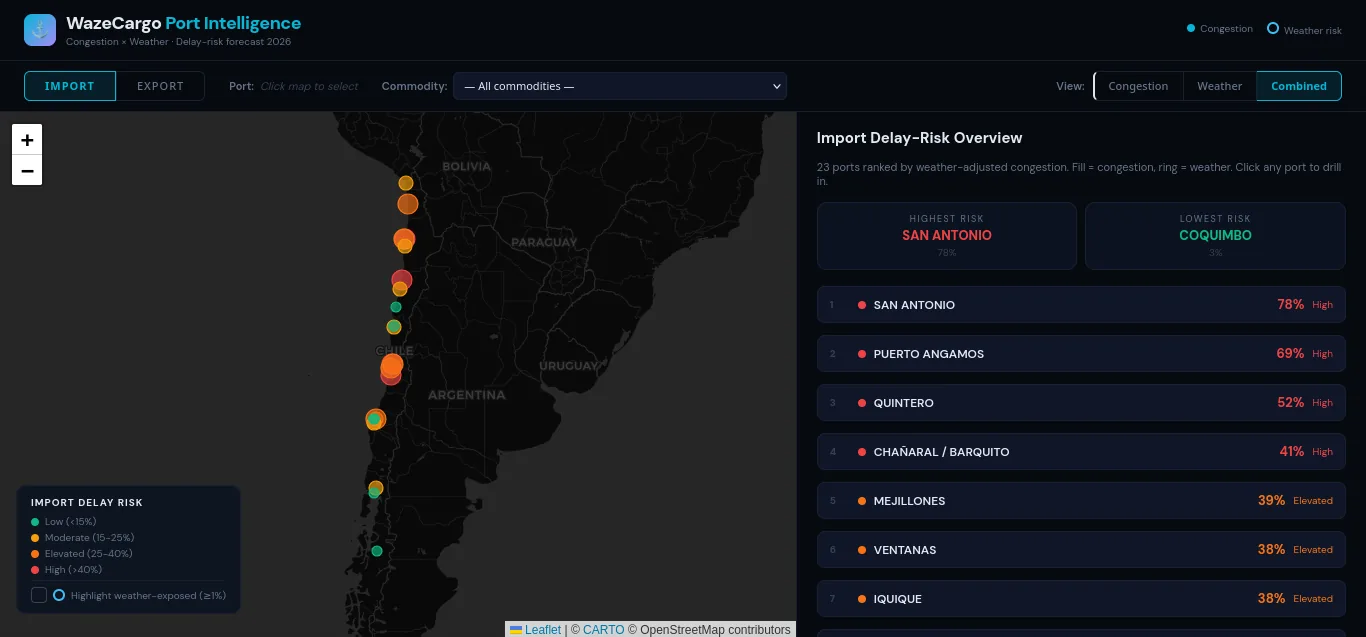Switch view to Congestion

(x=1138, y=86)
